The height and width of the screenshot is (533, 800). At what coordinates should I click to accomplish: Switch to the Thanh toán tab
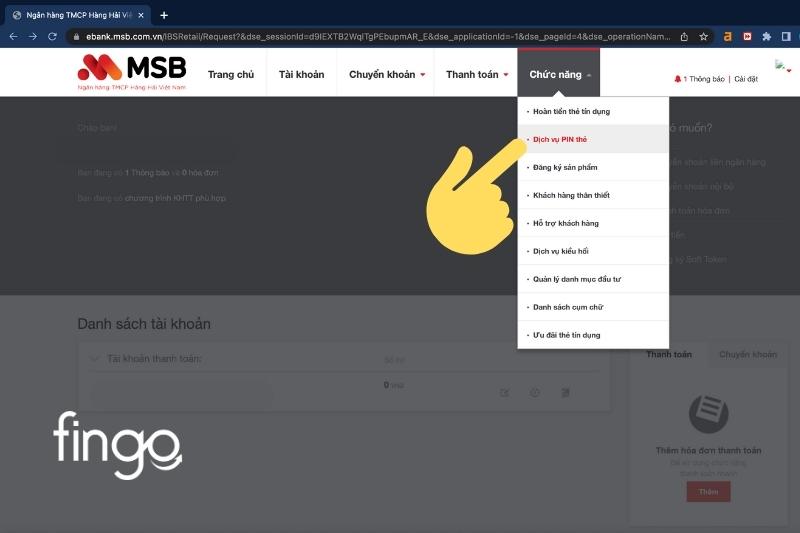coord(669,354)
